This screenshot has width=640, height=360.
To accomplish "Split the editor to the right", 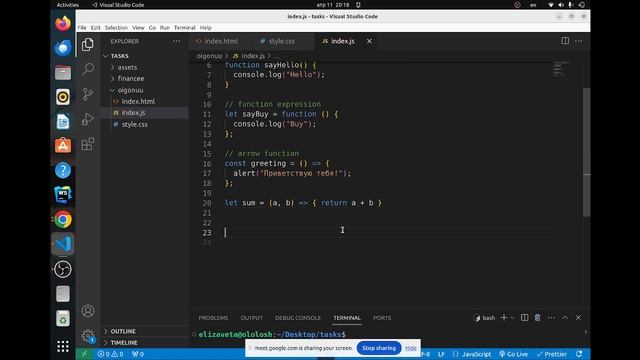I will pos(565,41).
